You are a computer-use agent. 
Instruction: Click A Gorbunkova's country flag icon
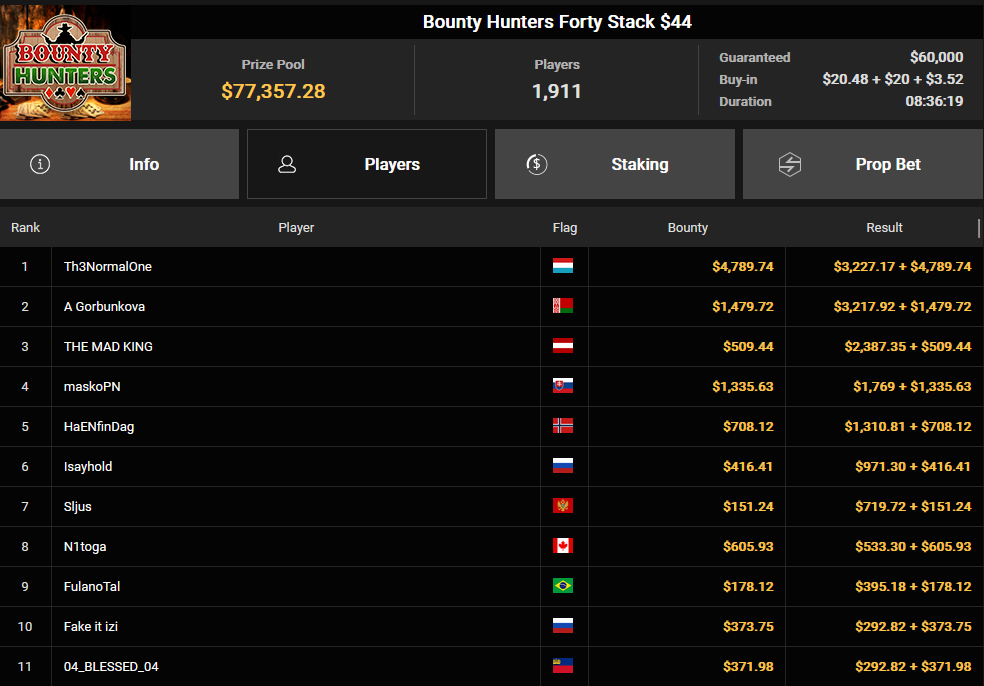pyautogui.click(x=563, y=306)
